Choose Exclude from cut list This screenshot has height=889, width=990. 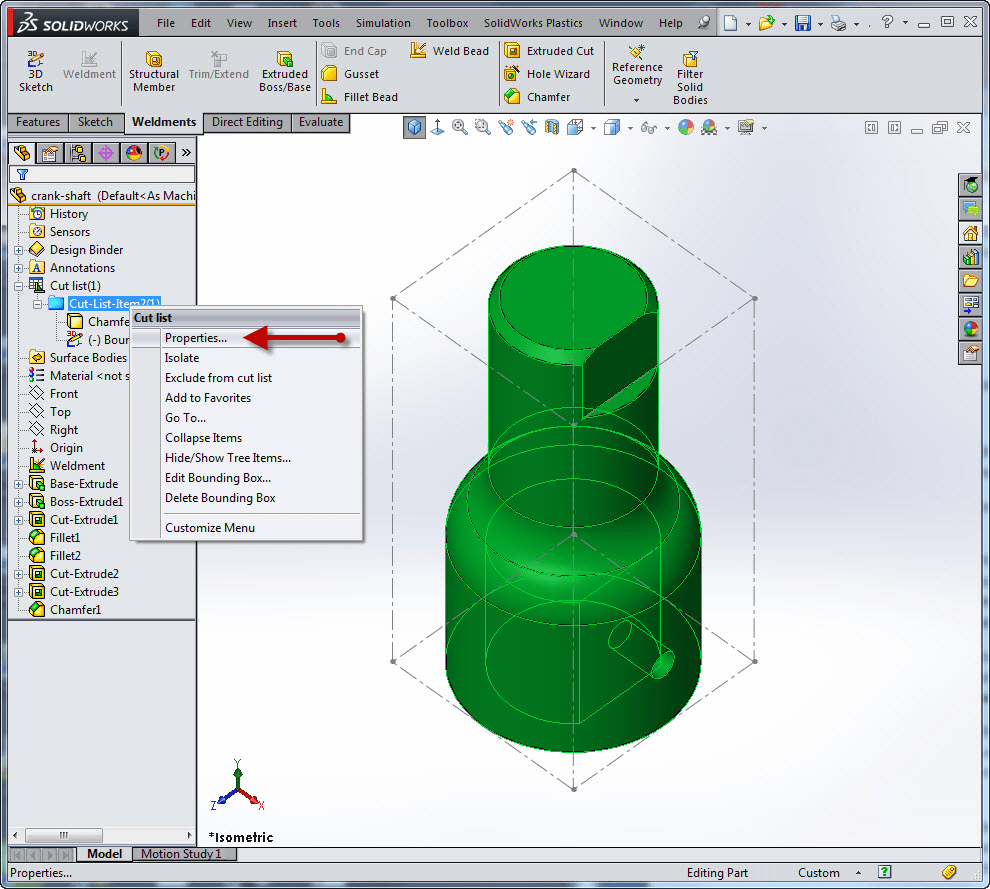[246, 378]
